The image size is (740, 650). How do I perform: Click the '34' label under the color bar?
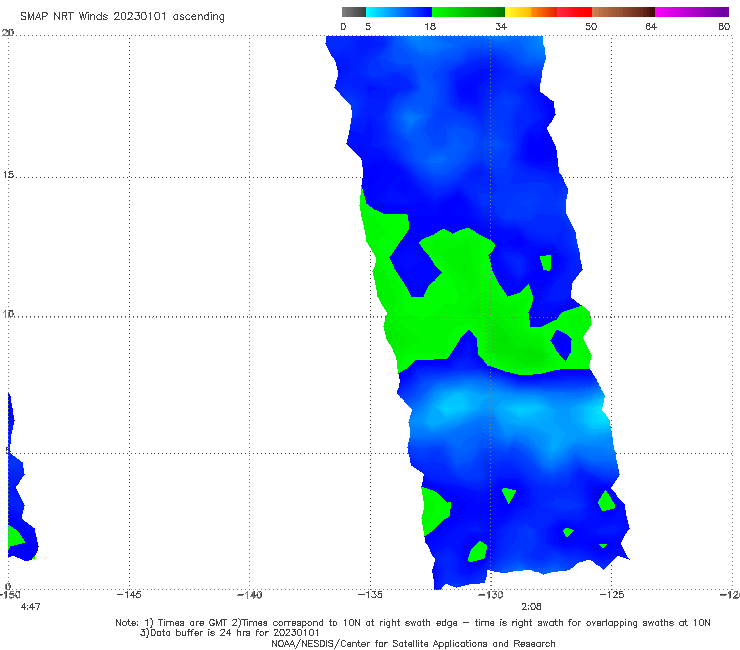click(x=501, y=27)
